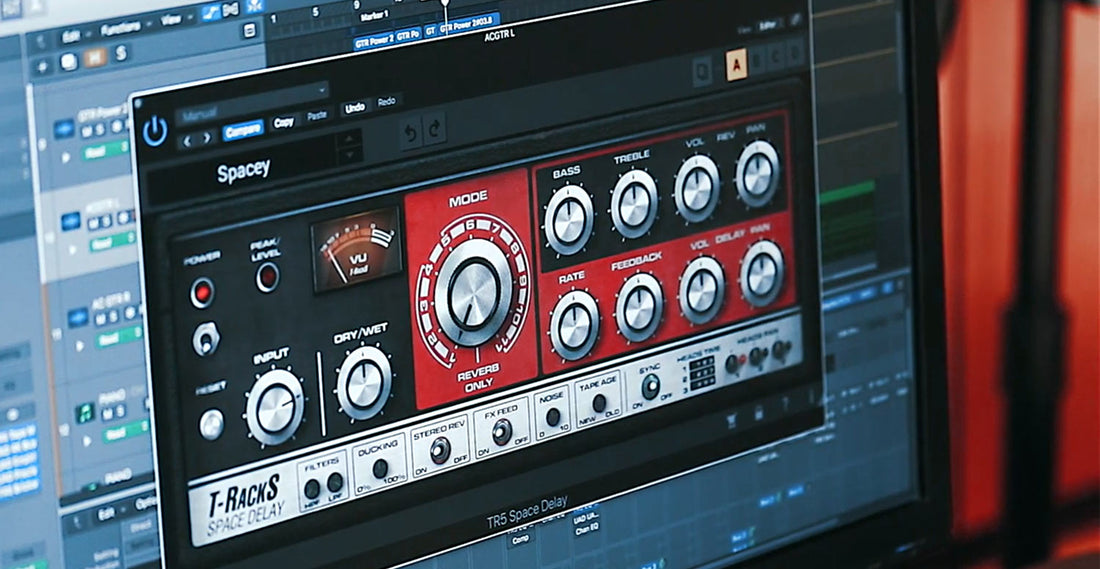Click the VU meter display
Viewport: 1100px width, 569px height.
pyautogui.click(x=356, y=249)
